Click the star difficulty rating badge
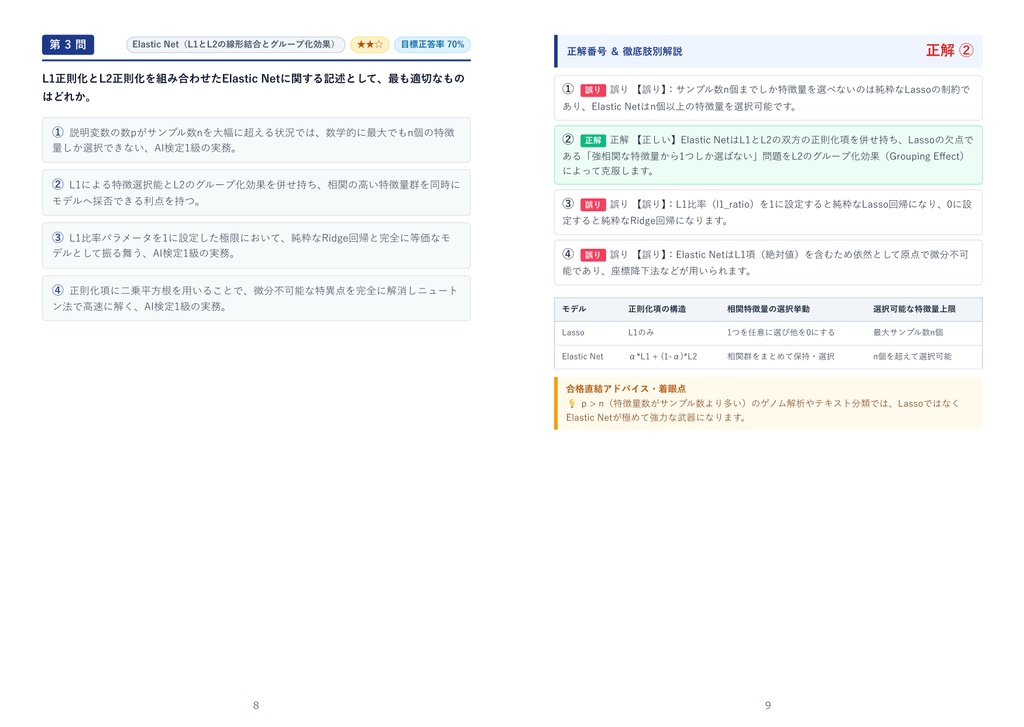This screenshot has height=727, width=1024. point(370,44)
